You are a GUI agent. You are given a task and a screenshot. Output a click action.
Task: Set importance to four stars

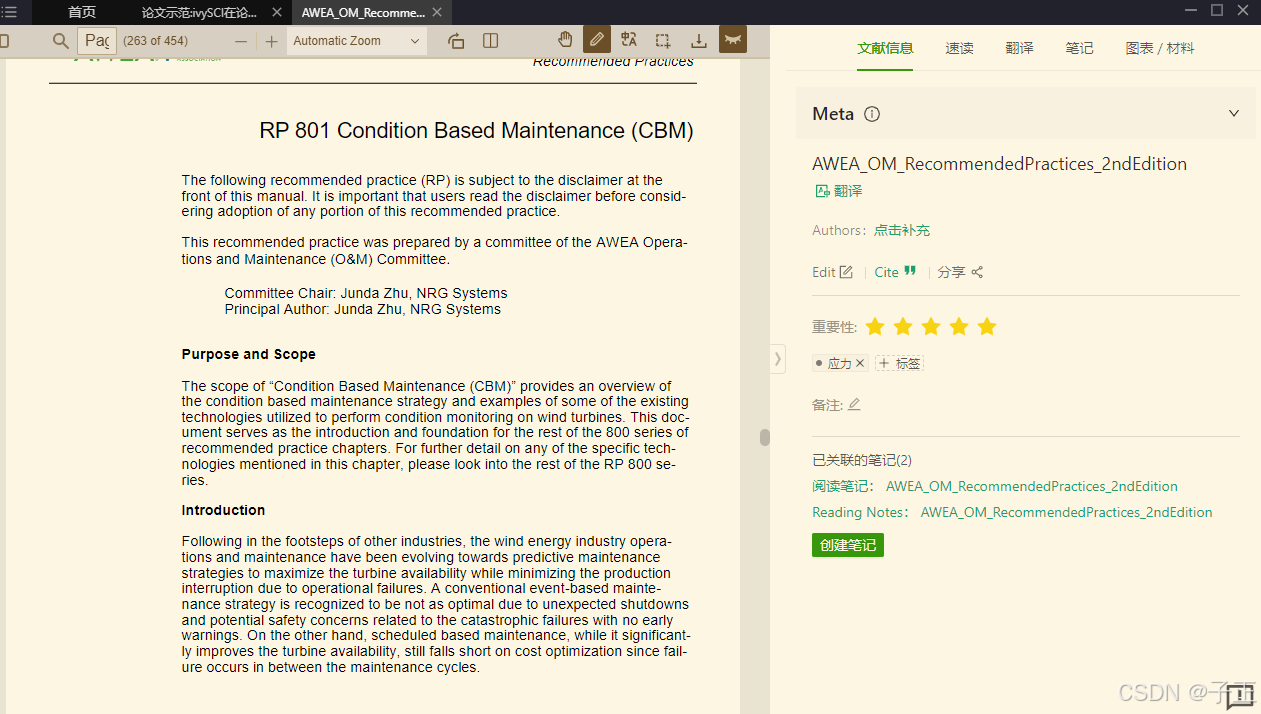click(x=959, y=327)
